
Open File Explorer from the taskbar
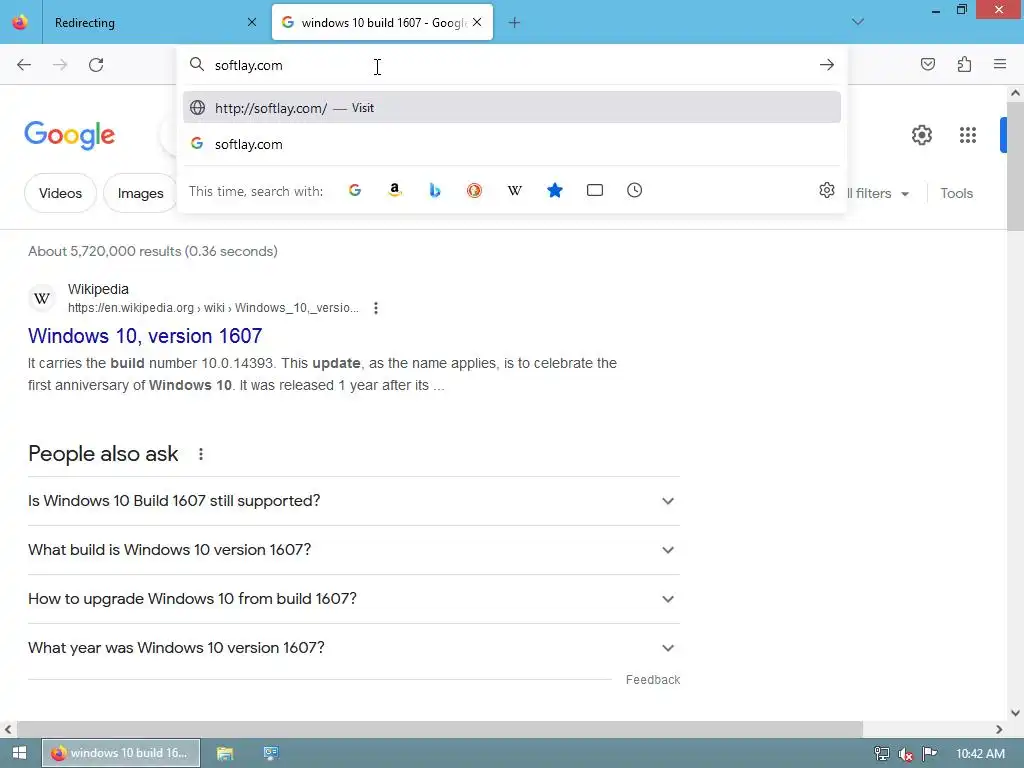[225, 753]
